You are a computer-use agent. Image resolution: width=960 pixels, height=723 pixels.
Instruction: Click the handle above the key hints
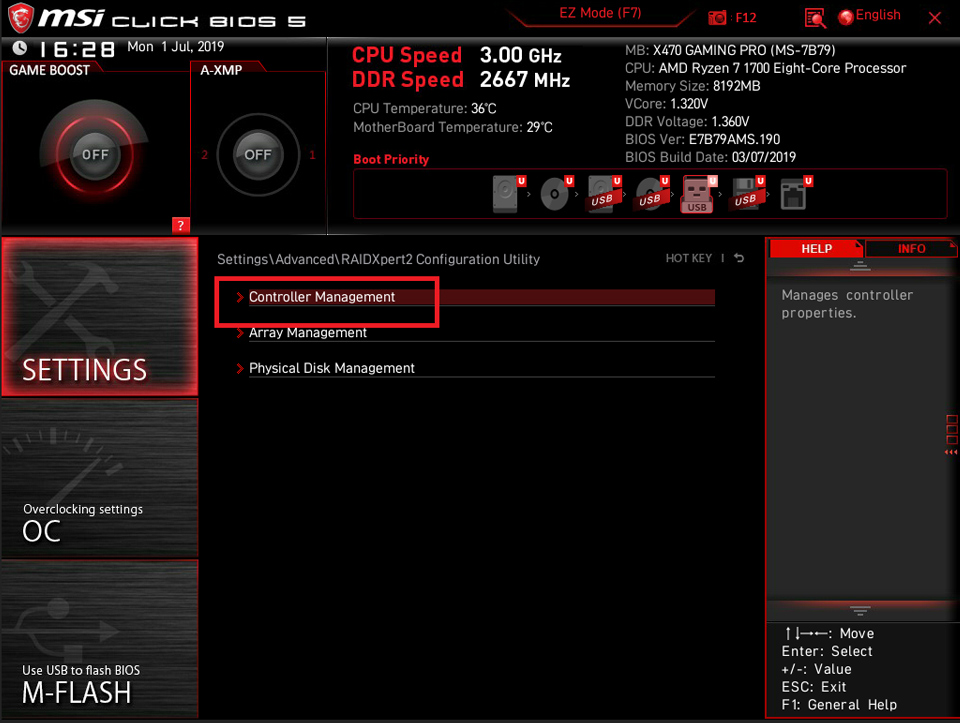[x=860, y=610]
